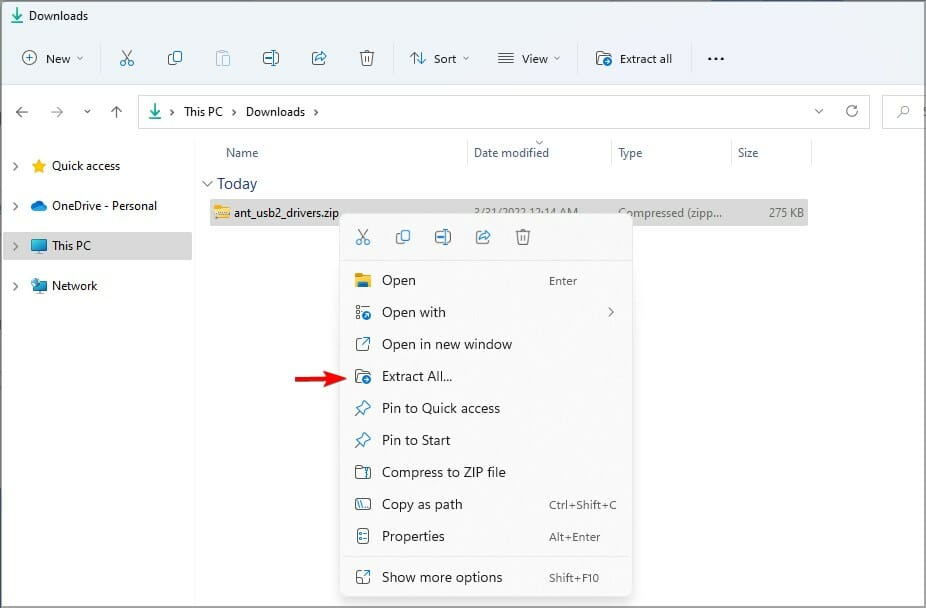926x608 pixels.
Task: Open the View options dropdown
Action: 528,58
